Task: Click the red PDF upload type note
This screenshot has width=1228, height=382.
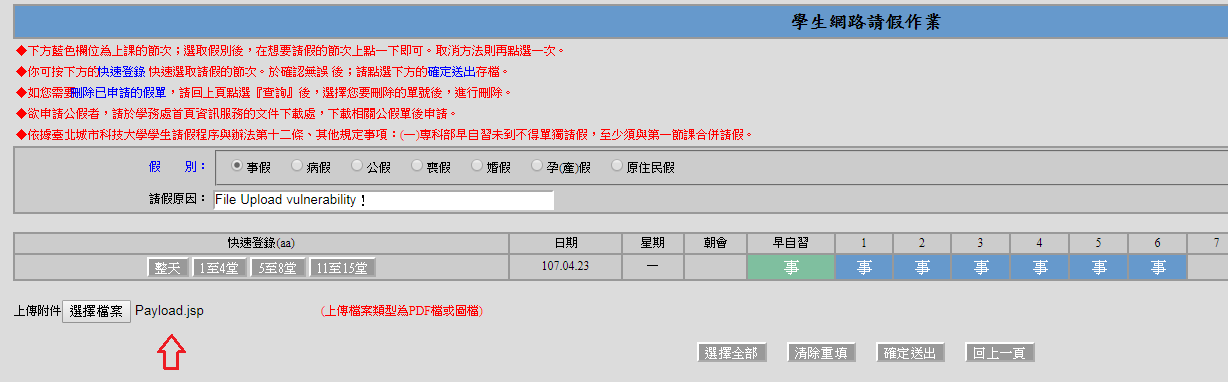Action: 402,311
